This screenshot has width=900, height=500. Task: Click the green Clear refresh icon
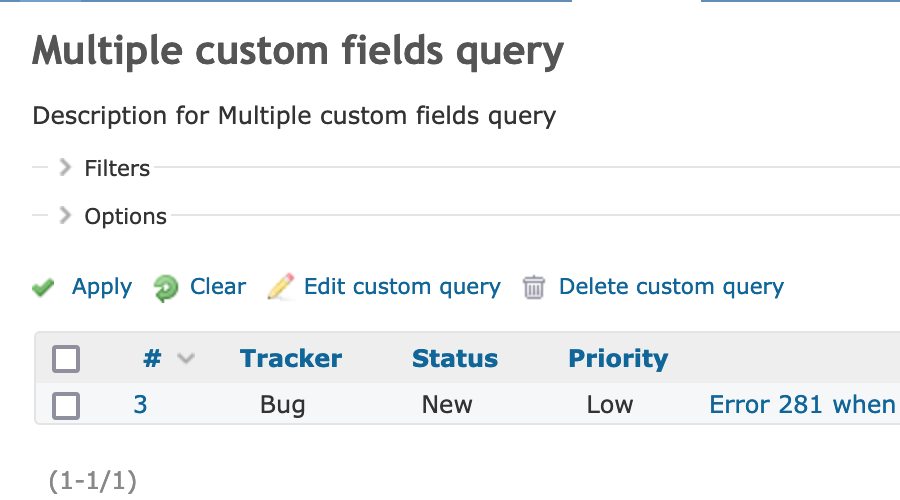165,288
